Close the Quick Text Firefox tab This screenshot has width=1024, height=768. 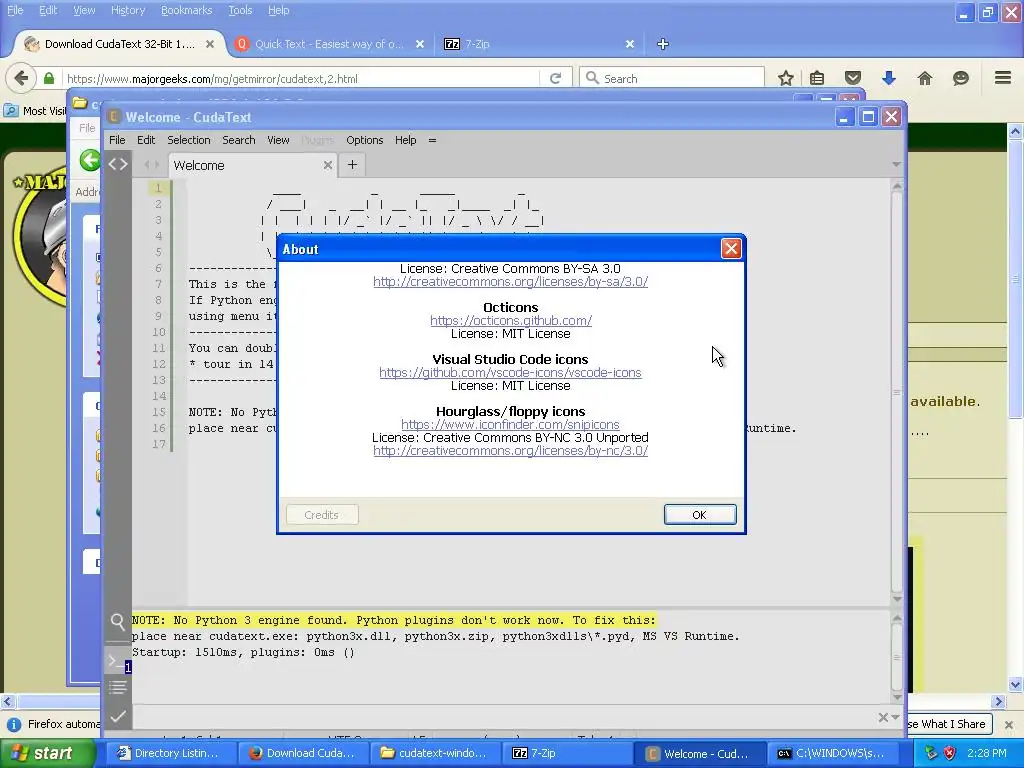click(420, 44)
